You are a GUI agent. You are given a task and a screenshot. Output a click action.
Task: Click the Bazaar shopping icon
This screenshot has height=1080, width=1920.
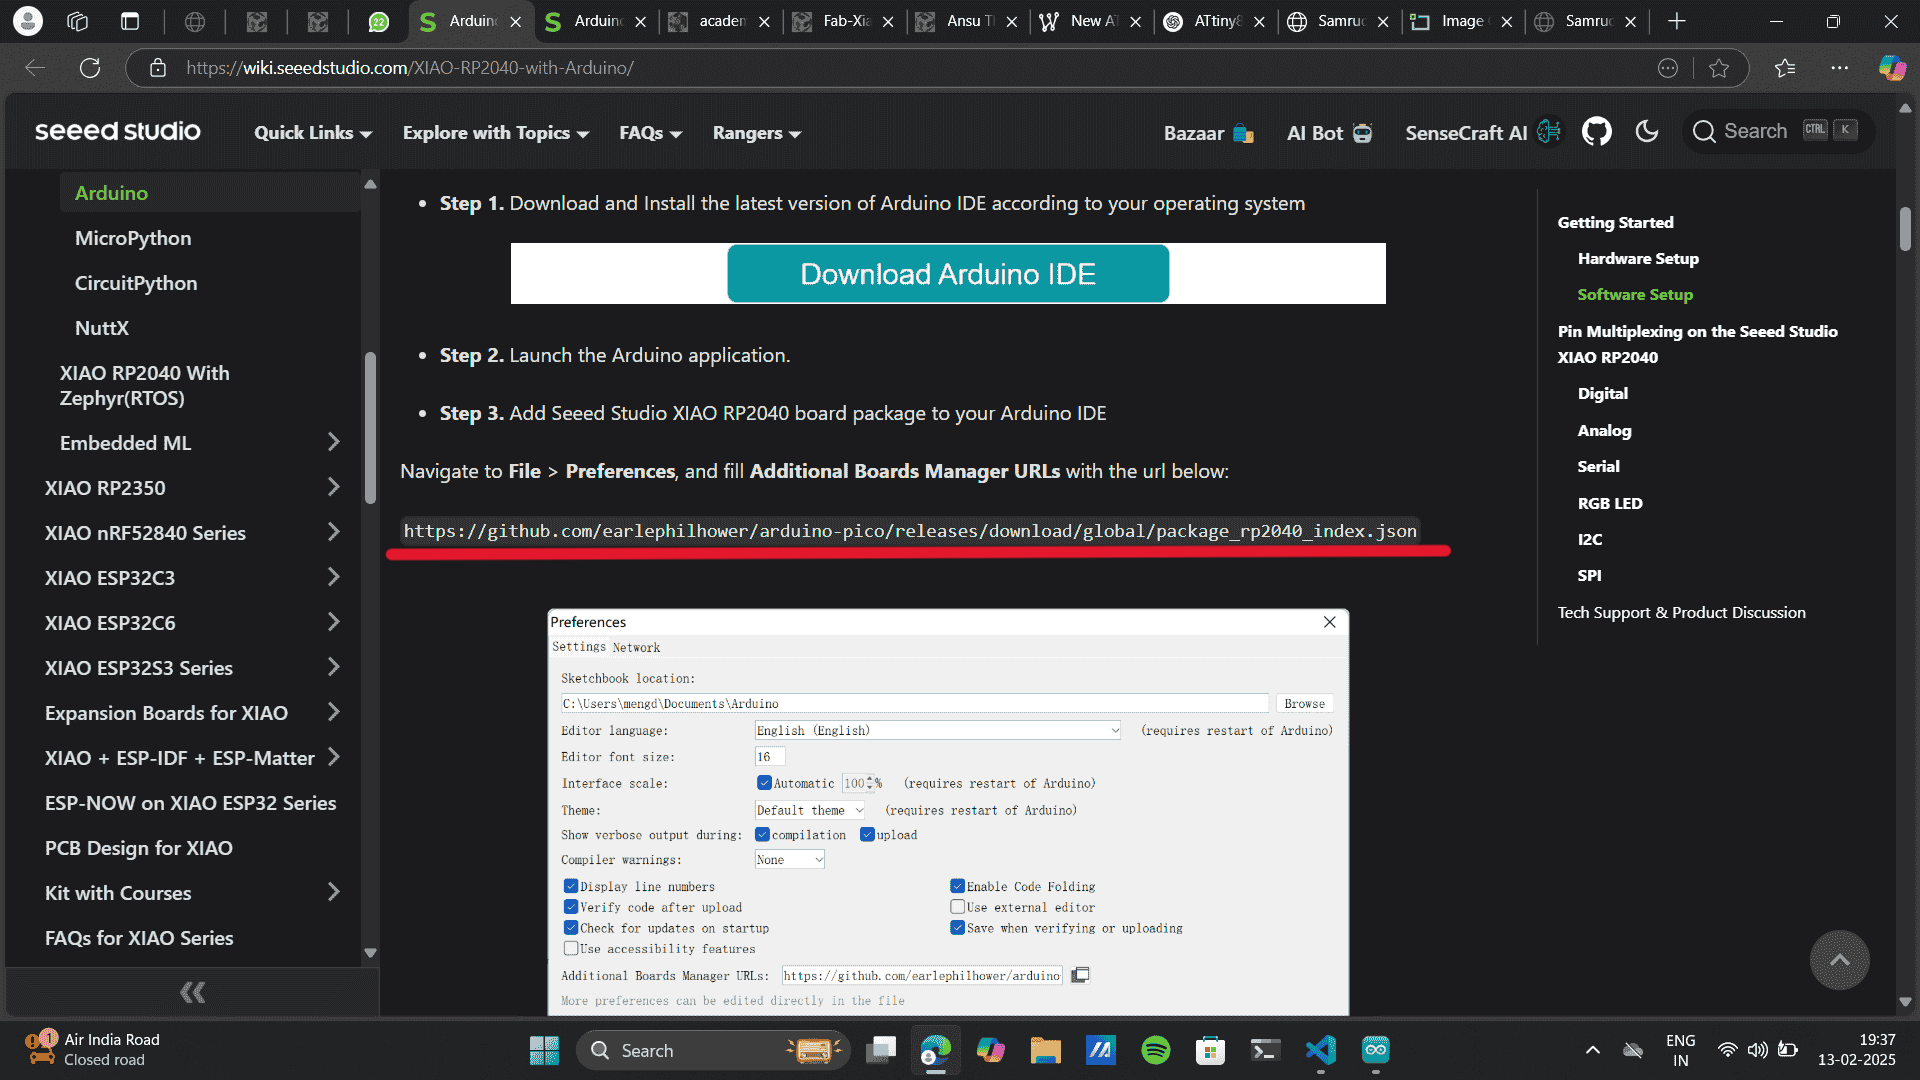1242,132
